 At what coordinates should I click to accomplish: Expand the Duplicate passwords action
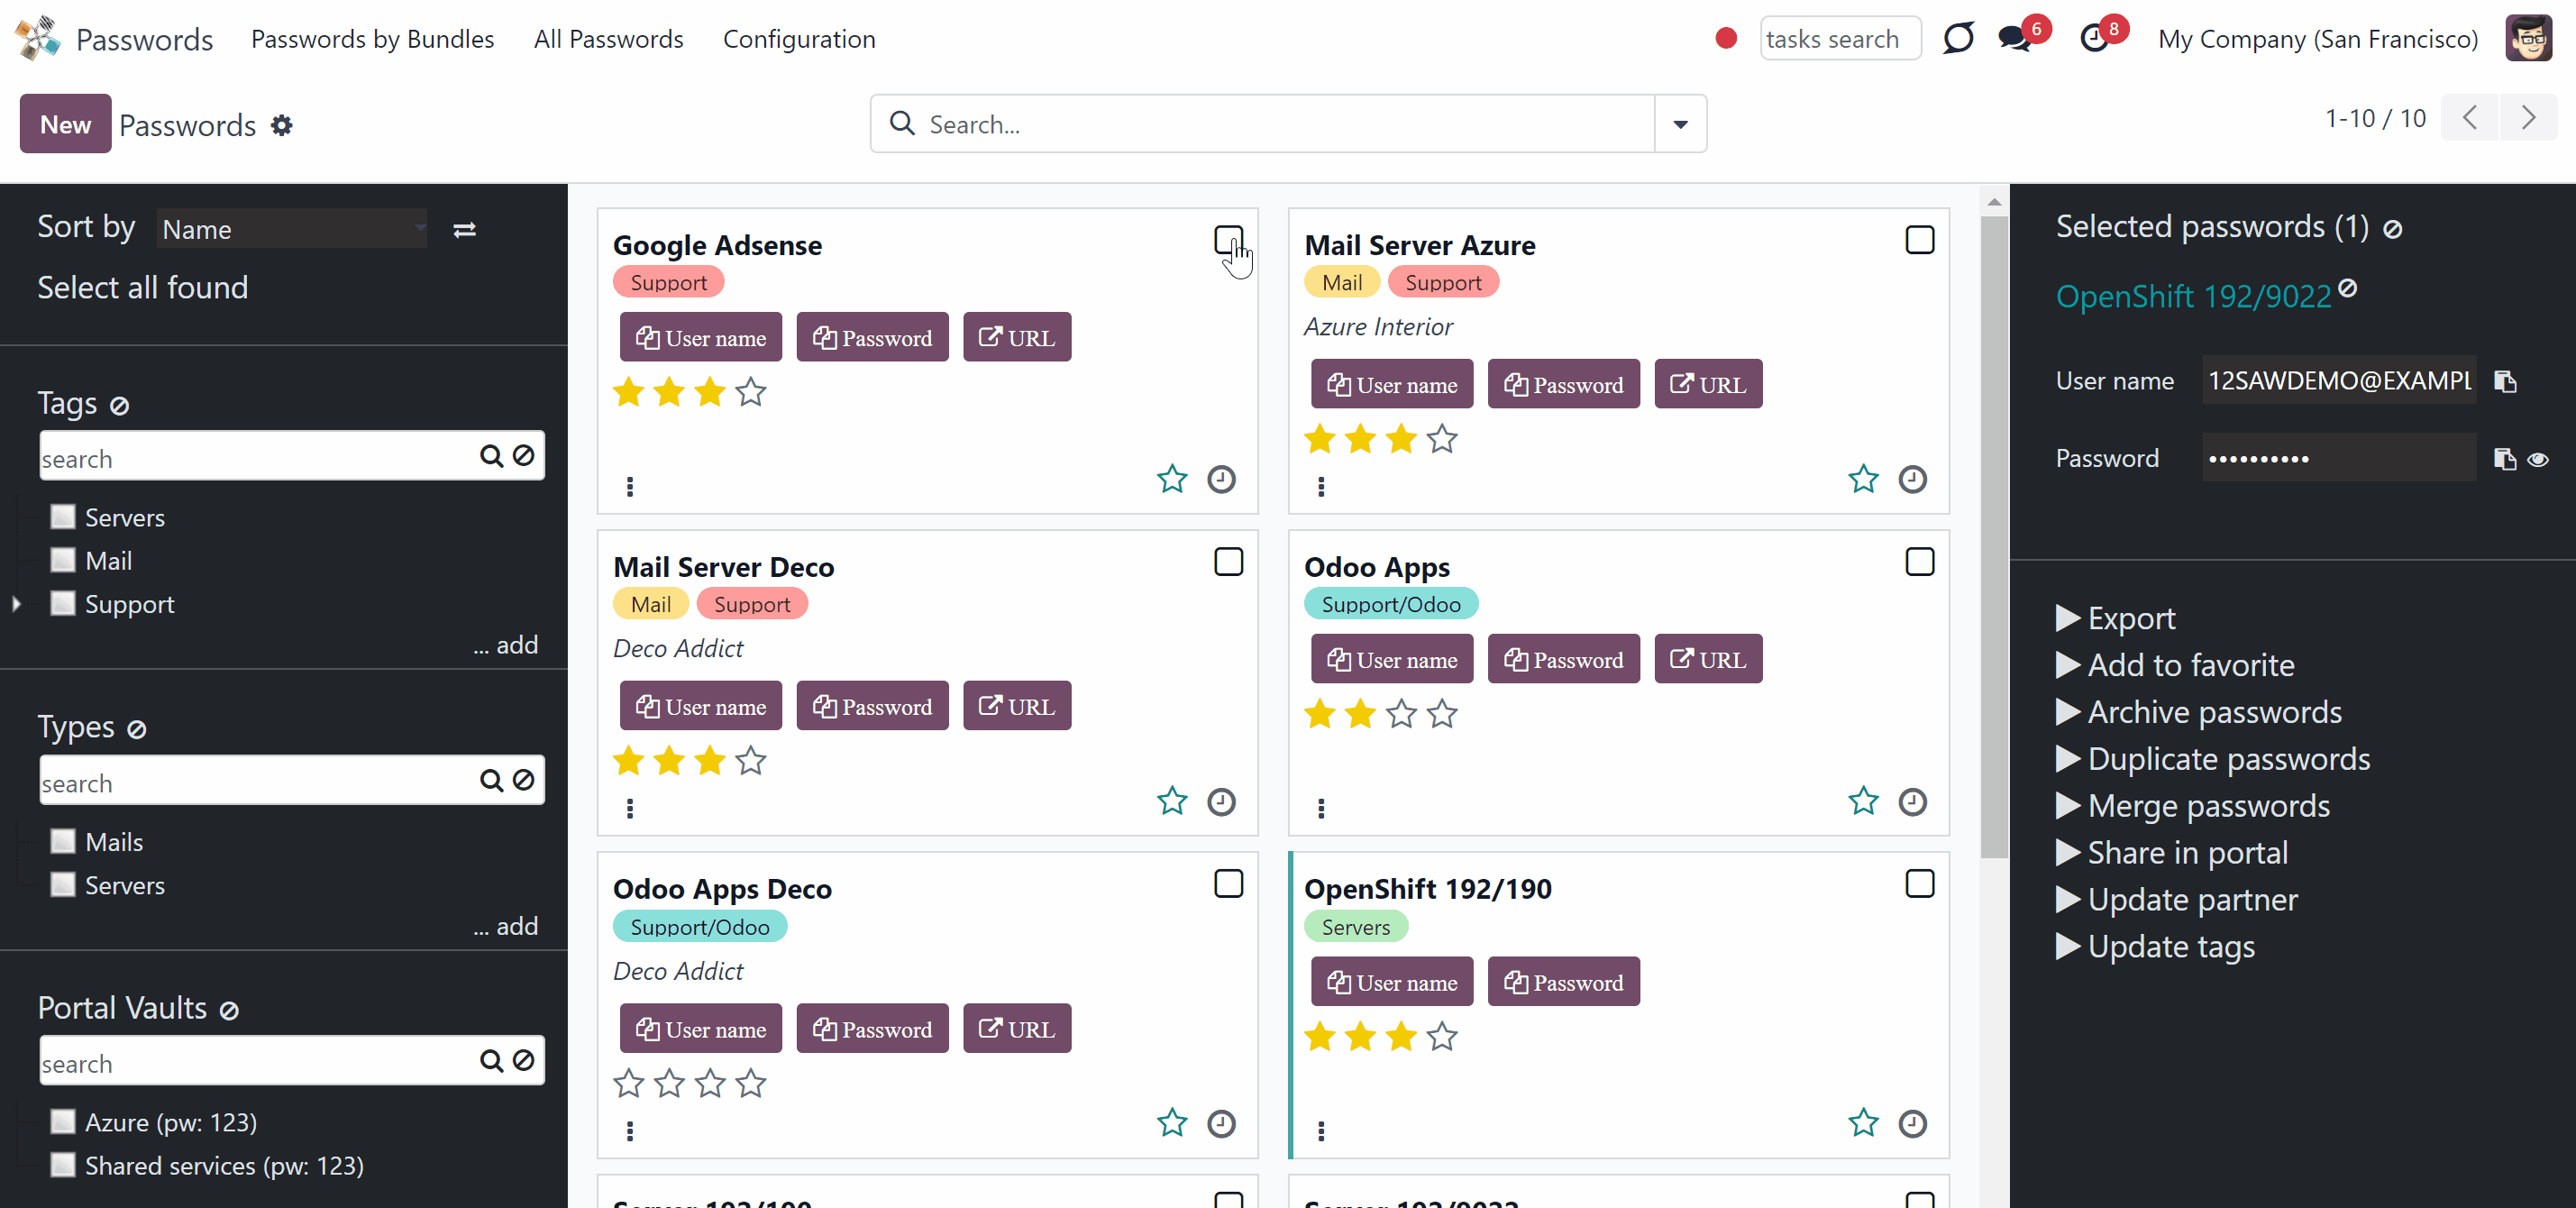coord(2213,759)
